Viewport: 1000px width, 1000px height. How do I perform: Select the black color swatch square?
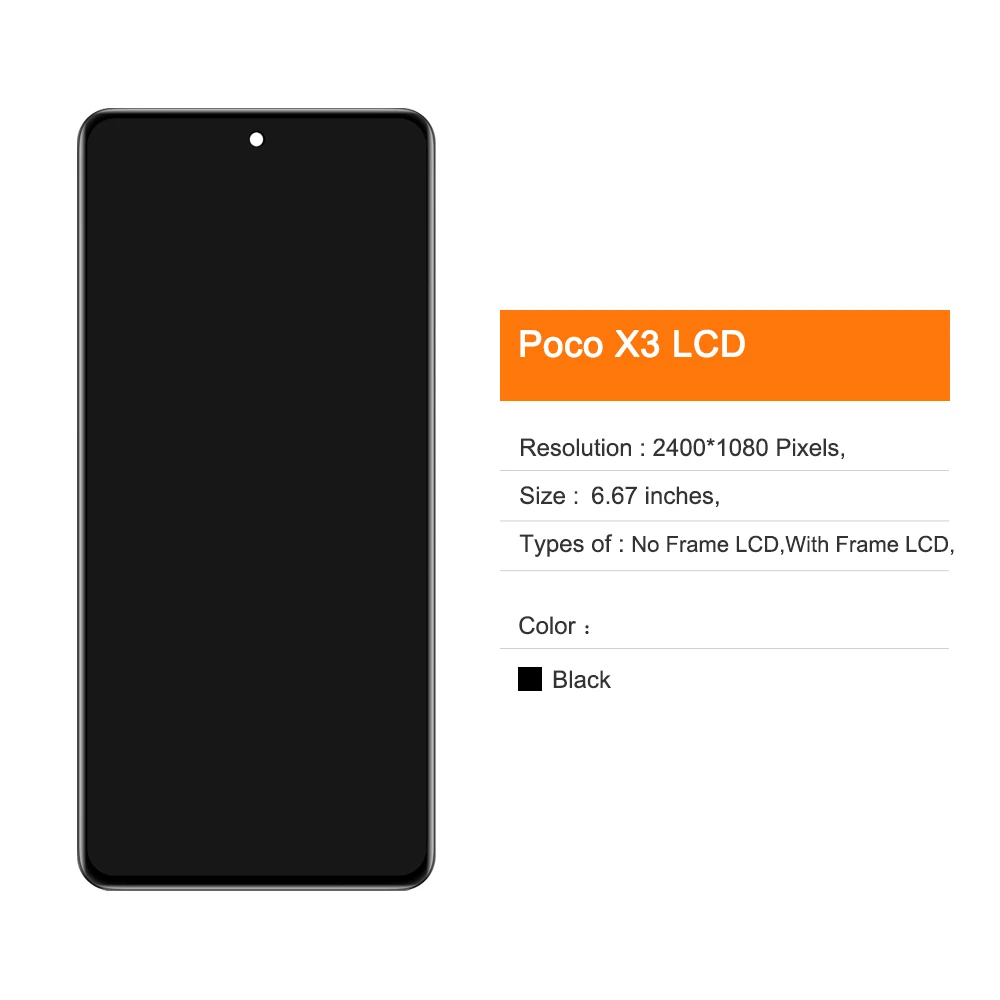tap(530, 679)
